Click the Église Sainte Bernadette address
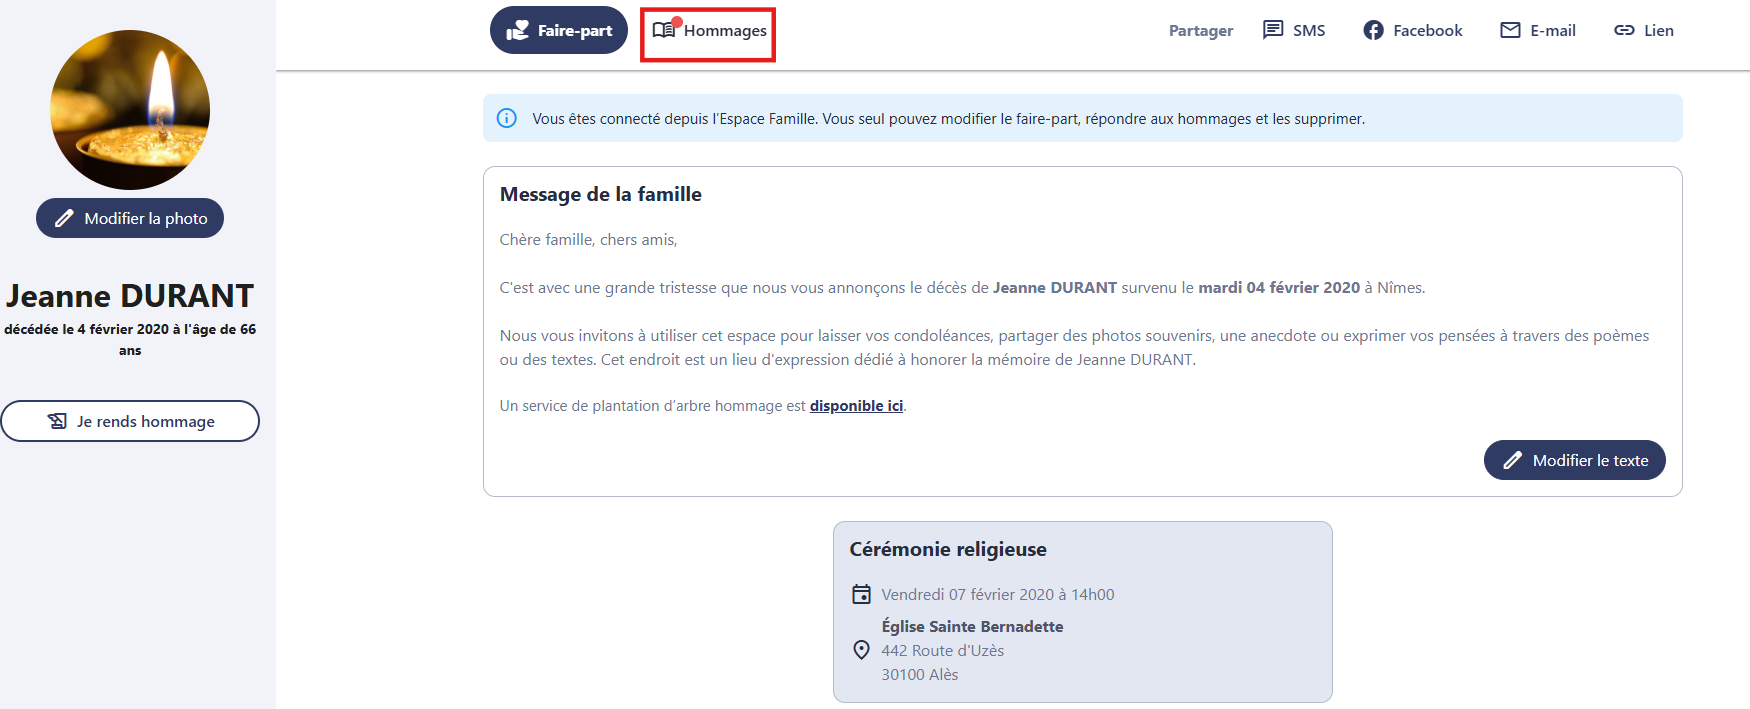1750x709 pixels. (971, 626)
